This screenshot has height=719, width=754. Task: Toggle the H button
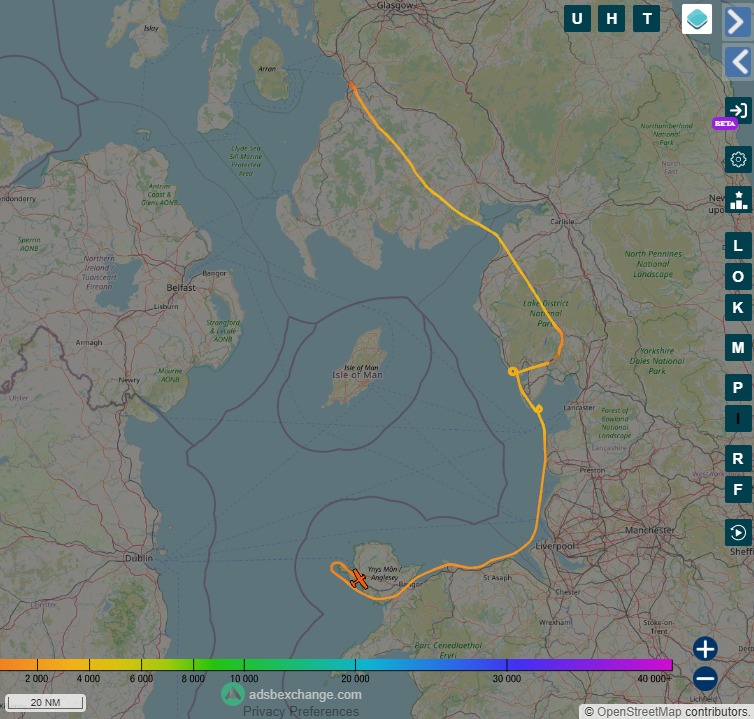coord(612,19)
